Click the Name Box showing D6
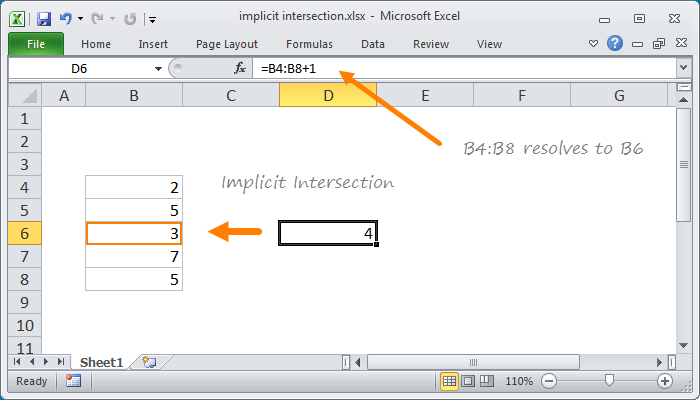The height and width of the screenshot is (400, 700). (79, 69)
